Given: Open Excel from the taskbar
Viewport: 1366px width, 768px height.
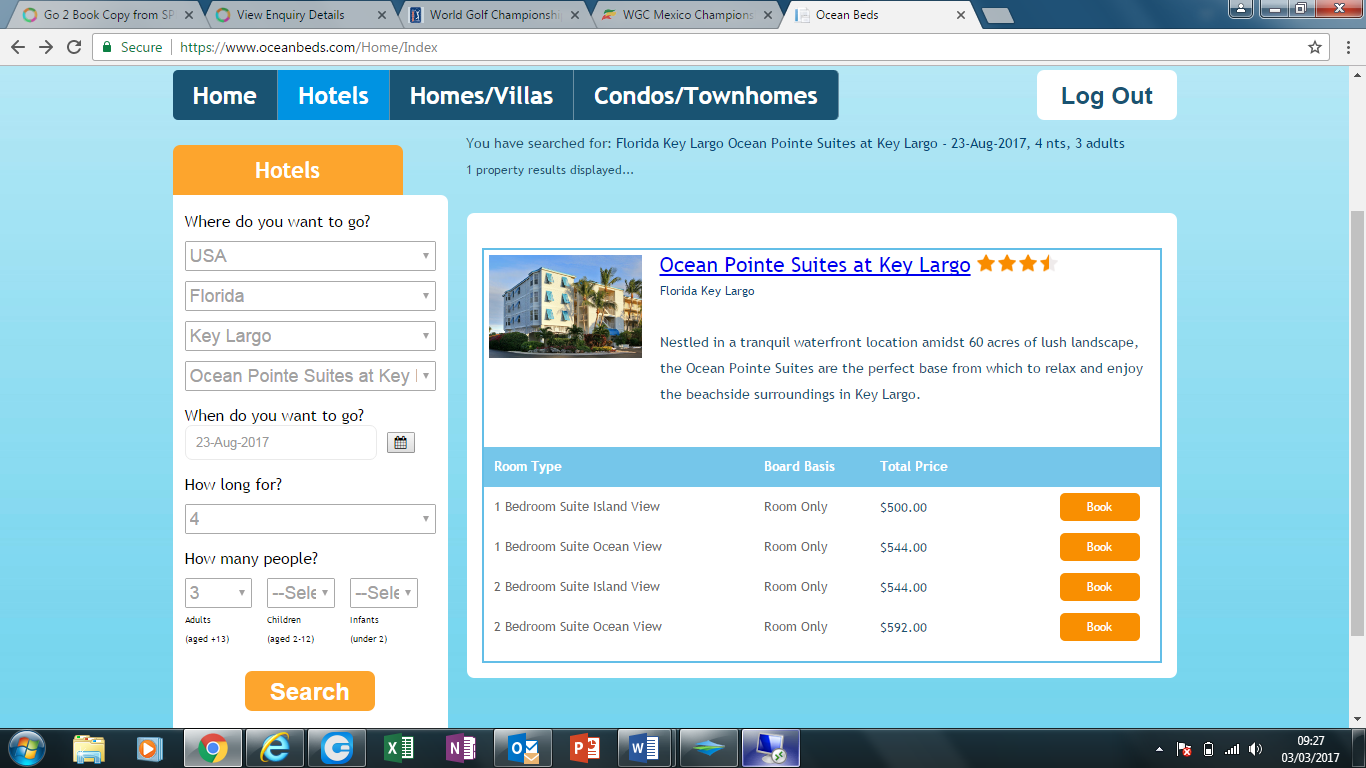Looking at the screenshot, I should coord(399,748).
